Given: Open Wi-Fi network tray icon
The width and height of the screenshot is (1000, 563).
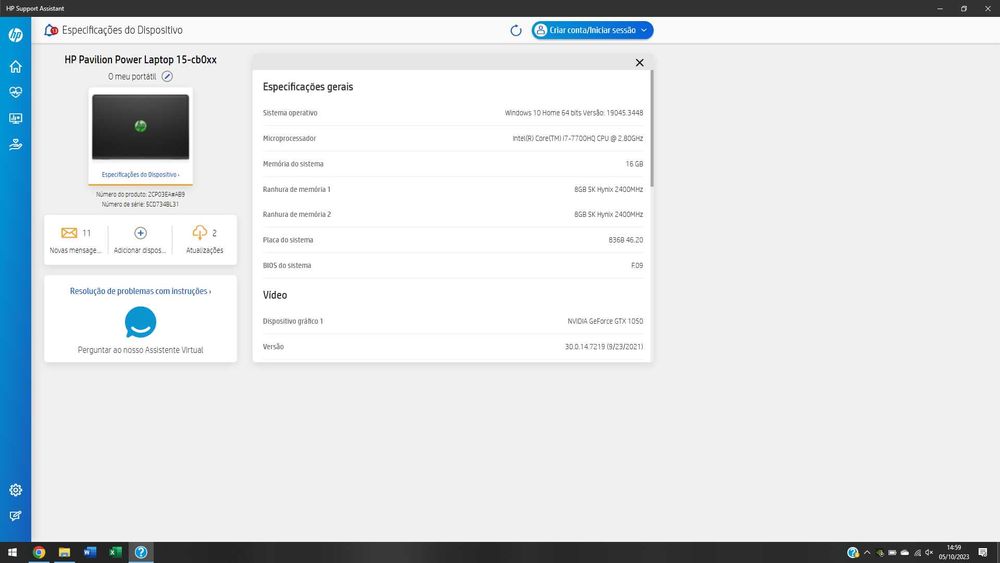Looking at the screenshot, I should coord(917,553).
